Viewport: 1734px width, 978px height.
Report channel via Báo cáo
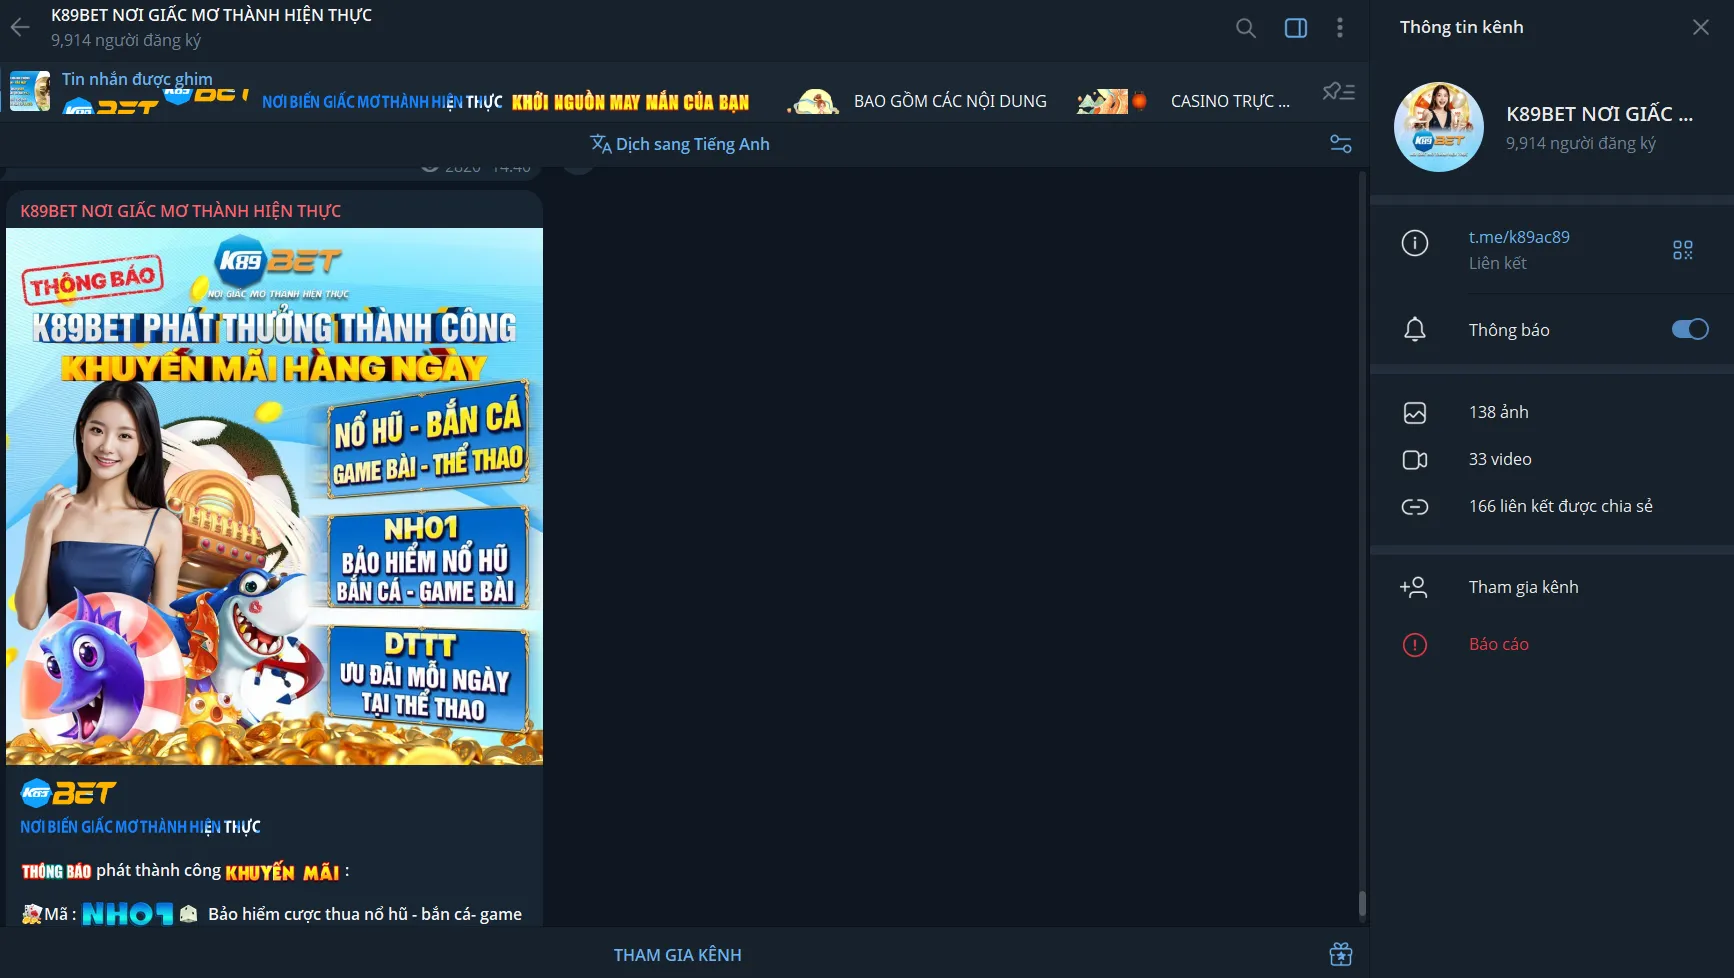click(1498, 644)
